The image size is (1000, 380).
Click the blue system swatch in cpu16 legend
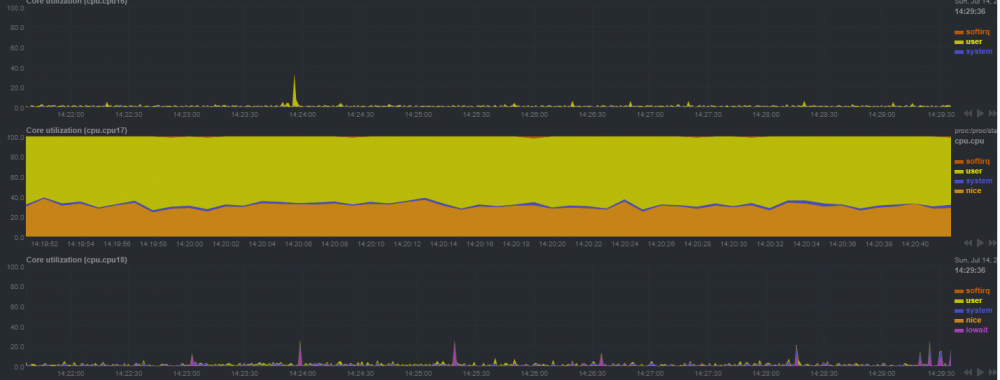959,52
